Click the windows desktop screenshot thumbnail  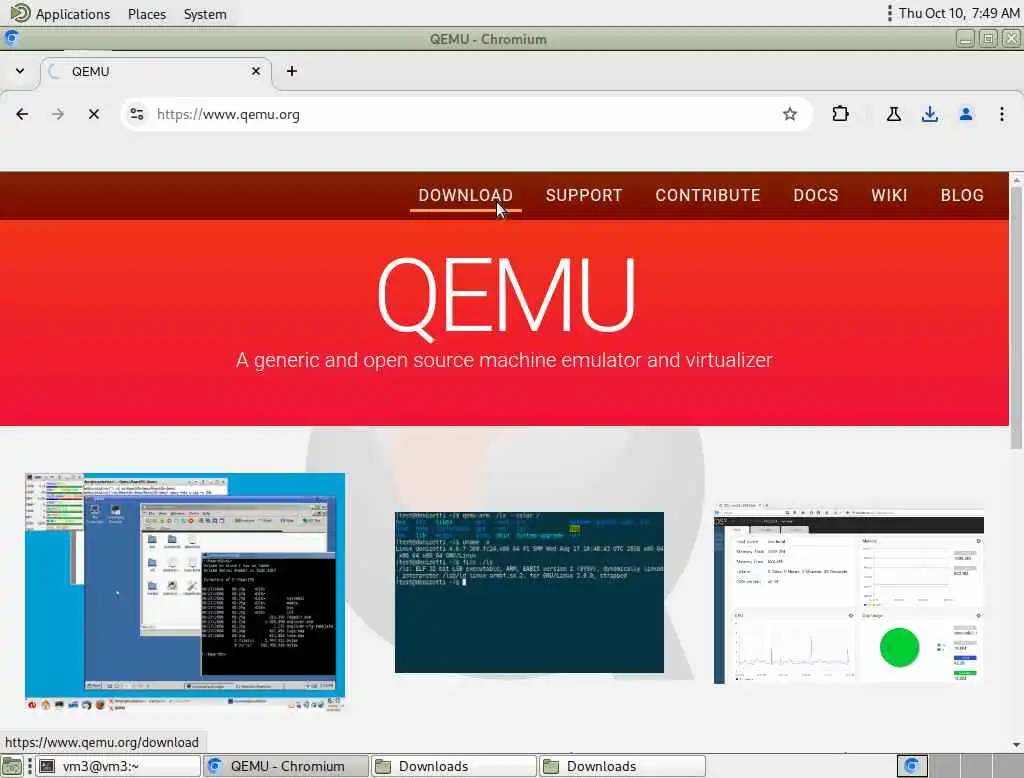185,591
